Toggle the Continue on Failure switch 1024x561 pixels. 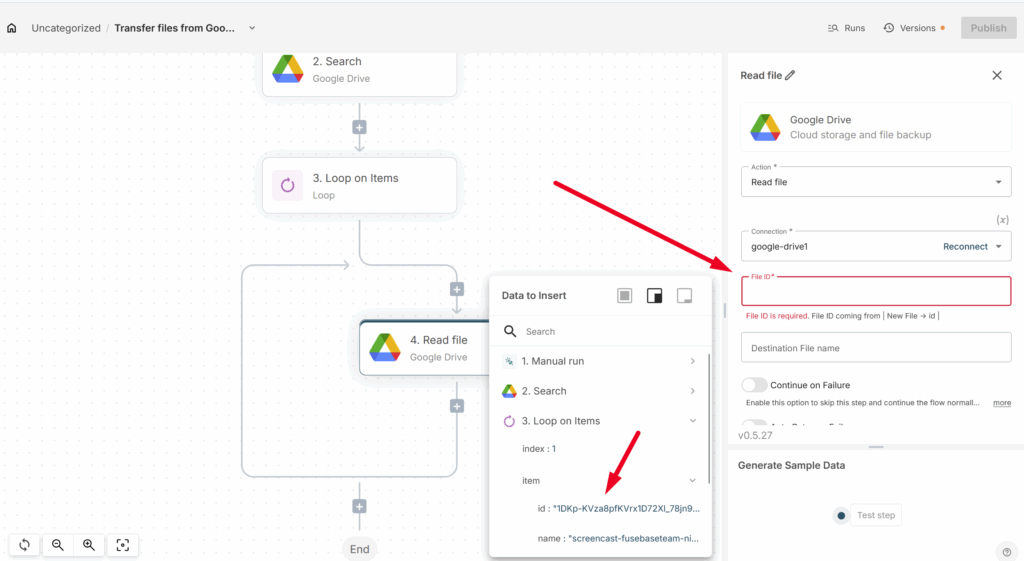[x=755, y=385]
